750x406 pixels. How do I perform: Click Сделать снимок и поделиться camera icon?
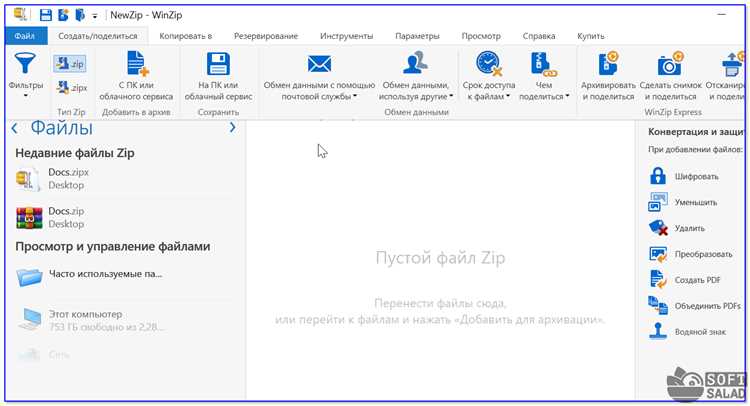pyautogui.click(x=670, y=64)
